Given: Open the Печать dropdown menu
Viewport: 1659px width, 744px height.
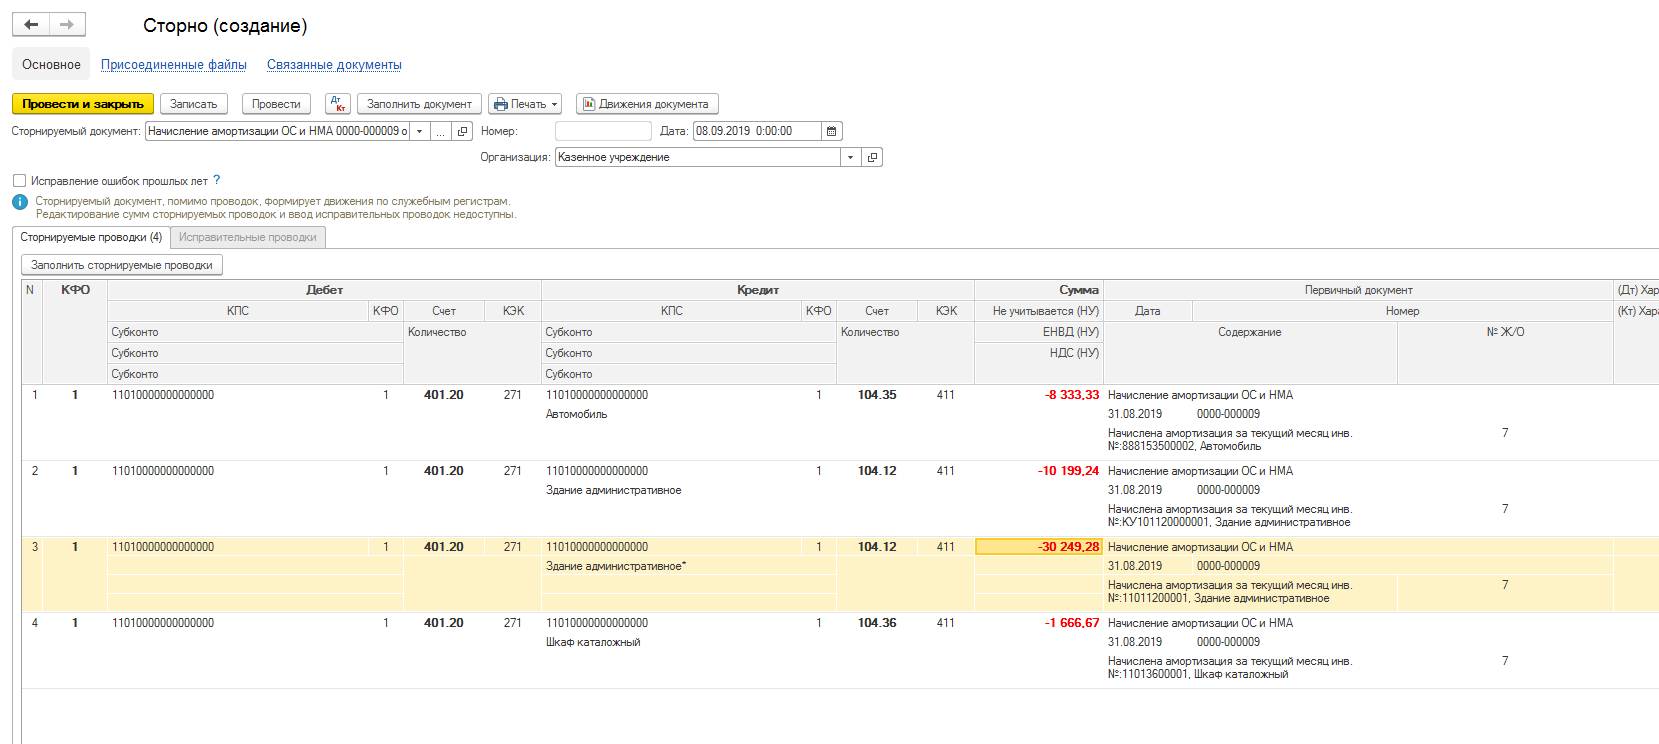Looking at the screenshot, I should (525, 104).
